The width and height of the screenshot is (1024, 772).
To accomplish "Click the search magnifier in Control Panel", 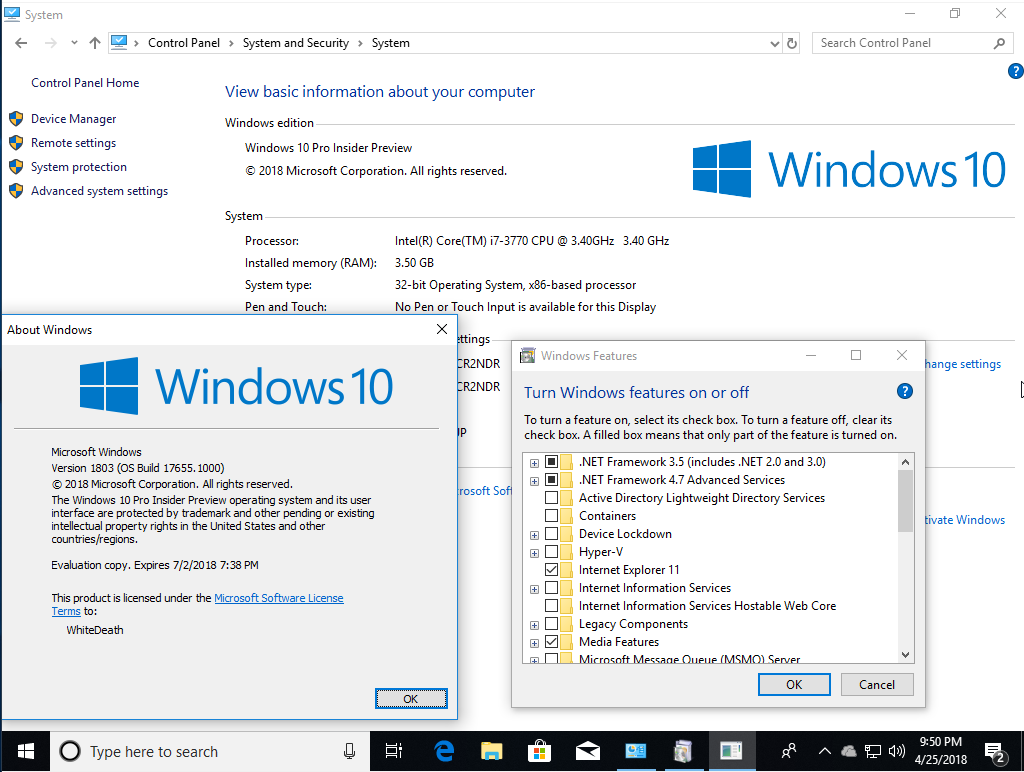I will click(x=999, y=43).
